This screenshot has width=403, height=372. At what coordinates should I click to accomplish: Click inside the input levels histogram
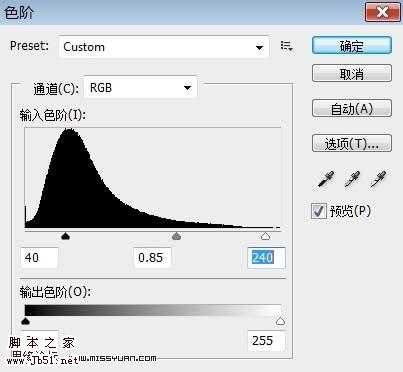[x=153, y=178]
